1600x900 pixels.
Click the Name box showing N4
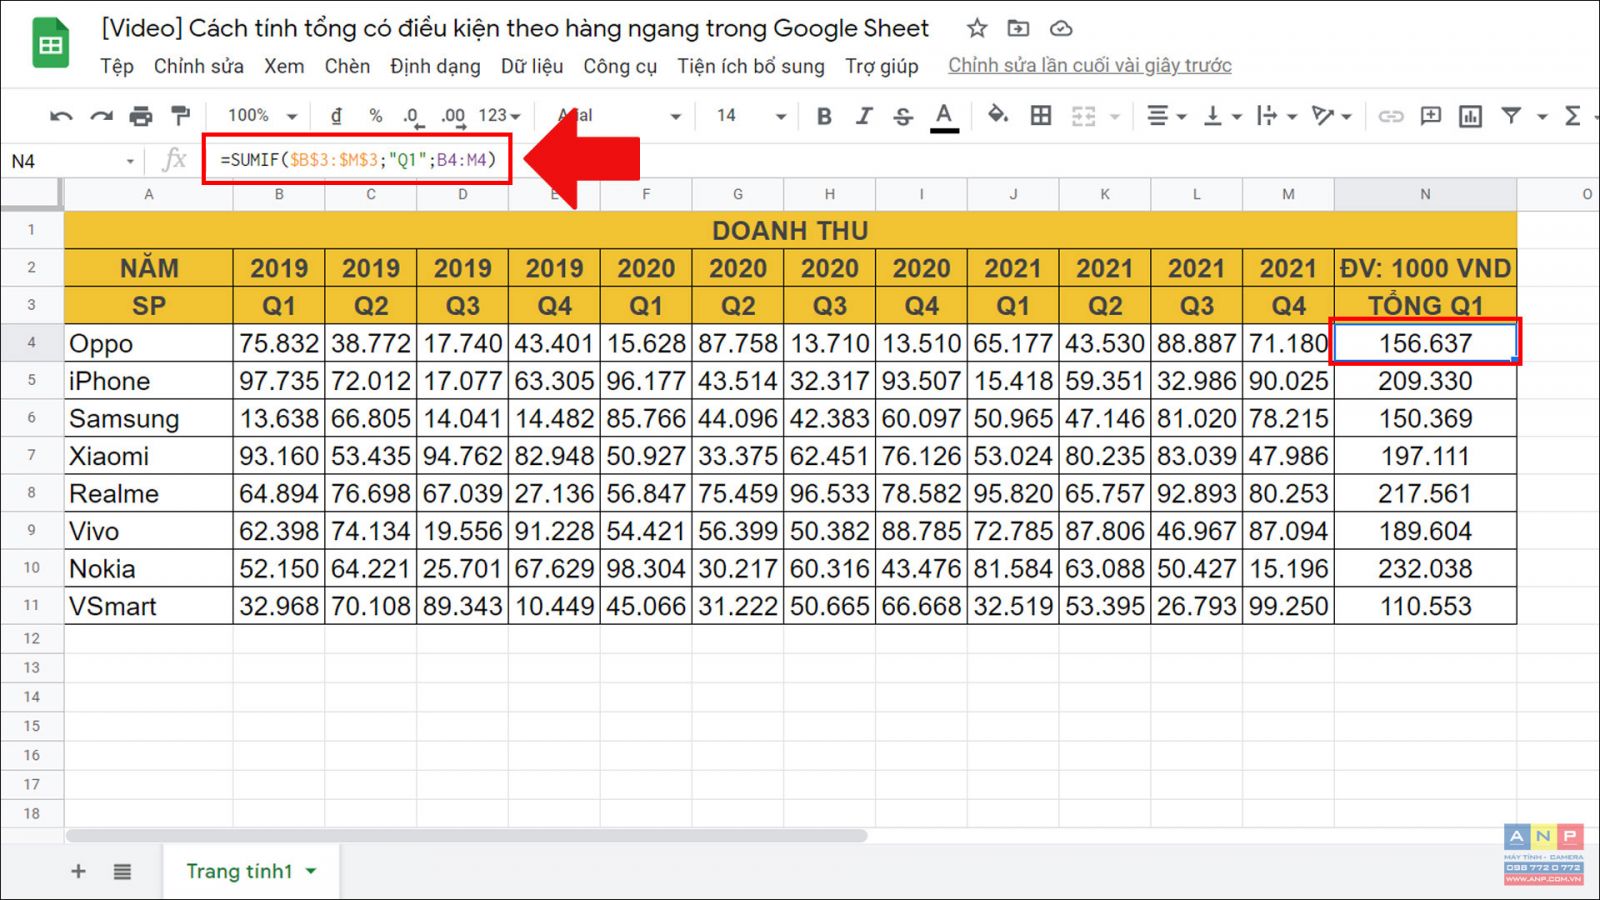coord(70,161)
